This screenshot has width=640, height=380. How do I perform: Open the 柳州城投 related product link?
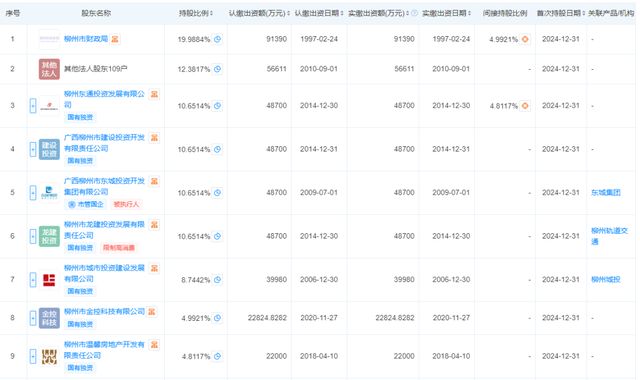pos(606,280)
